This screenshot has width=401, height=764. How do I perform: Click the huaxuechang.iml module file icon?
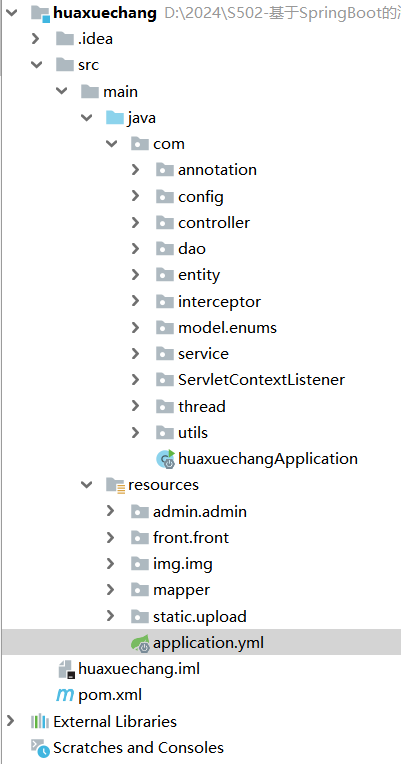pyautogui.click(x=65, y=669)
